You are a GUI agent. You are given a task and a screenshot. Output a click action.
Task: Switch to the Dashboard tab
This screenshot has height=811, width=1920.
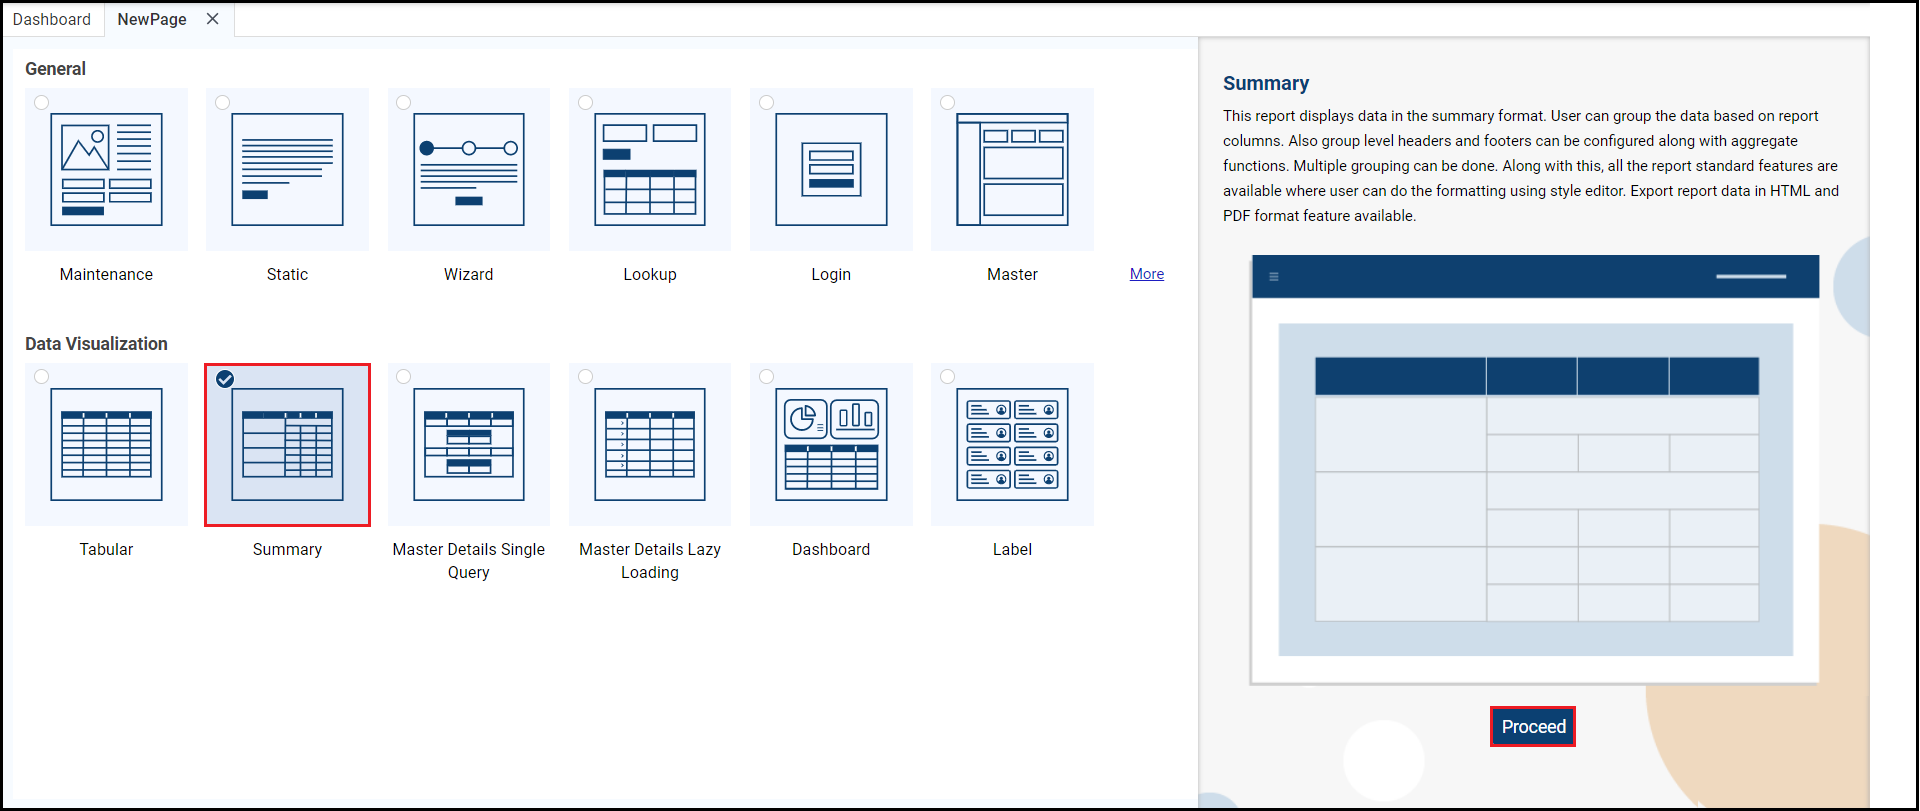click(x=52, y=19)
